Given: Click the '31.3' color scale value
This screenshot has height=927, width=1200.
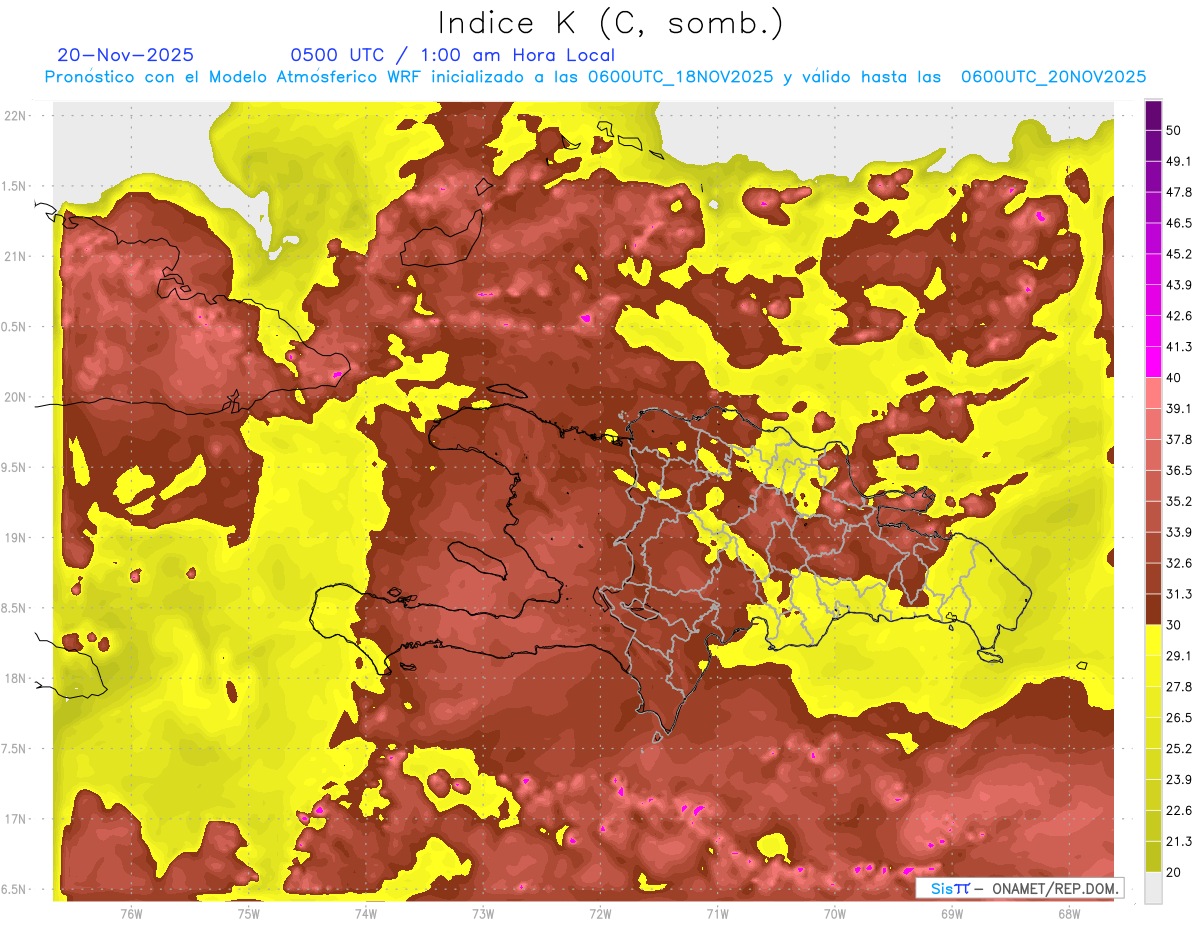Looking at the screenshot, I should pos(1179,594).
